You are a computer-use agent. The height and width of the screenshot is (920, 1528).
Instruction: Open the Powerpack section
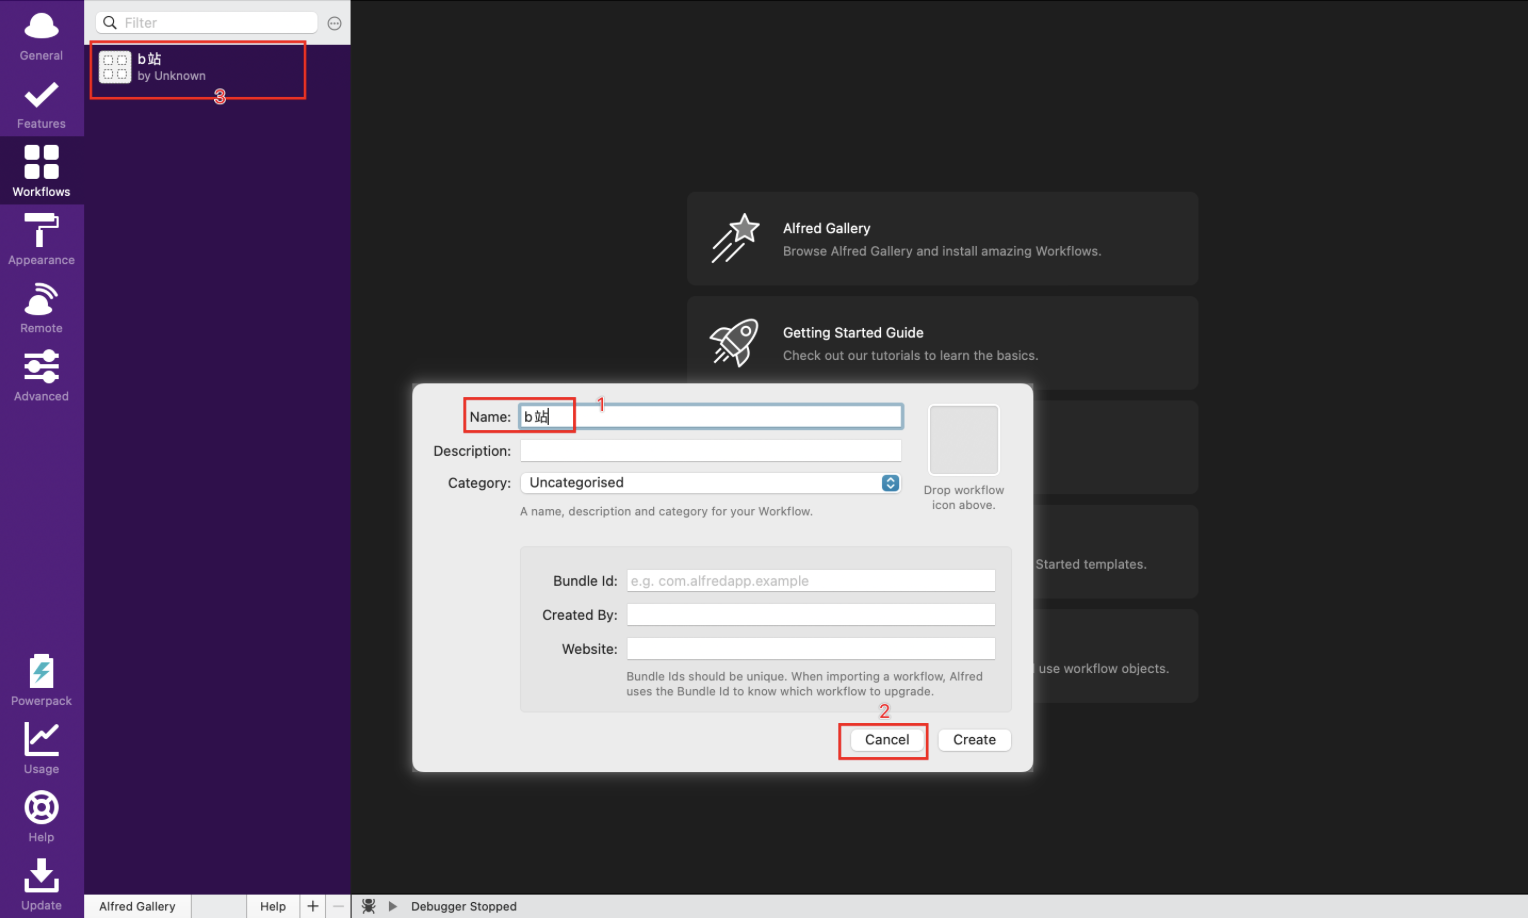pos(41,680)
